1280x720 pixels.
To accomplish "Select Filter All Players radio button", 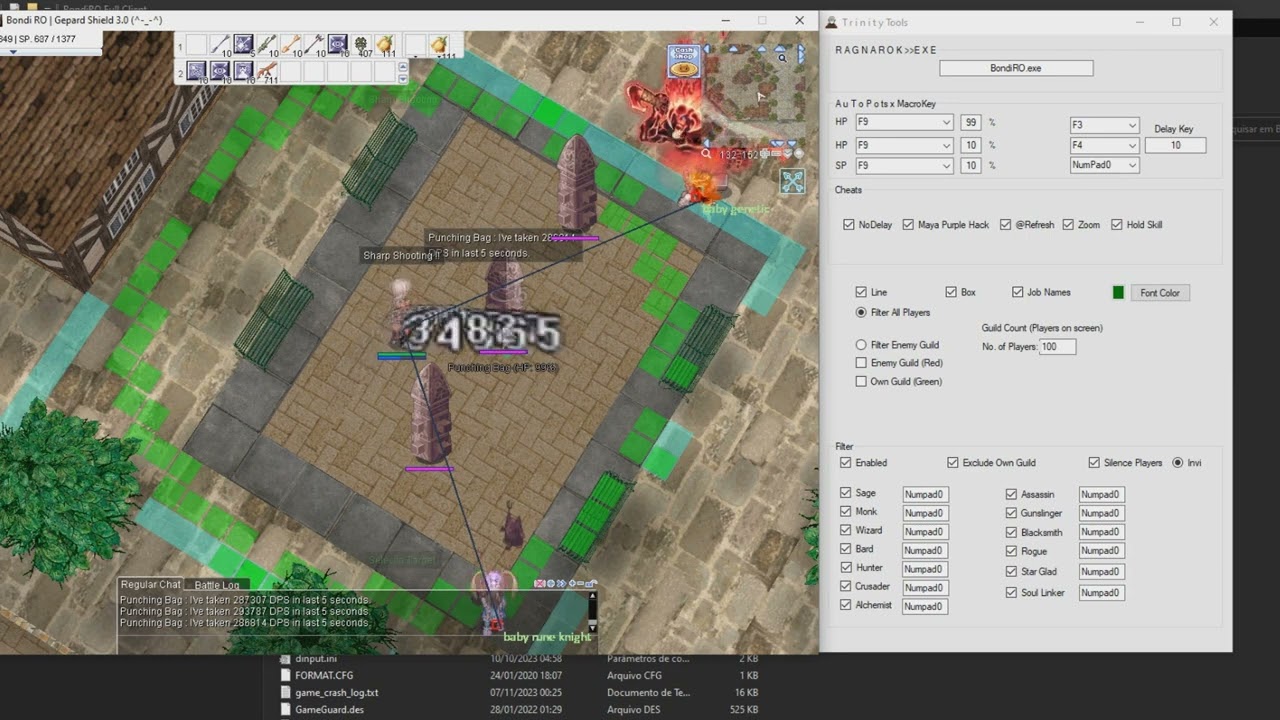I will 861,312.
